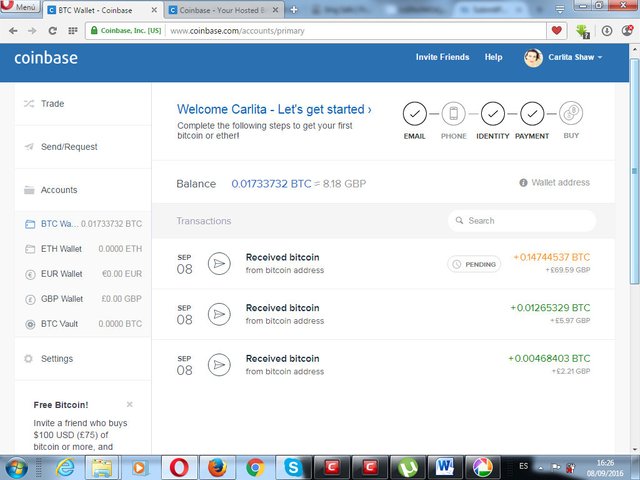Click the +0.01265329 BTC amount
This screenshot has width=640, height=480.
coord(550,308)
